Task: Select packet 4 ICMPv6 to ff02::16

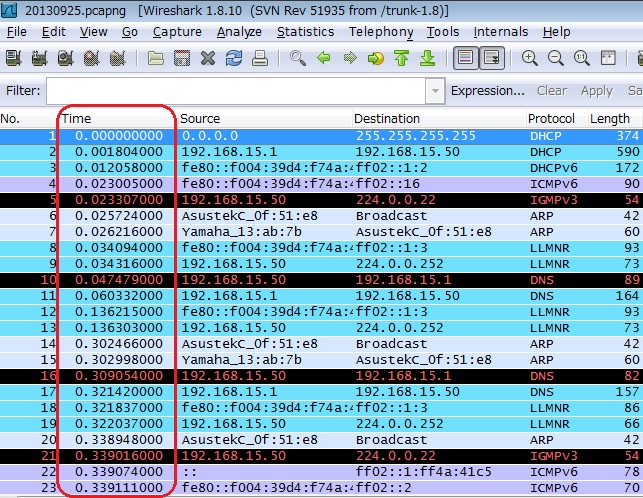Action: [x=322, y=184]
